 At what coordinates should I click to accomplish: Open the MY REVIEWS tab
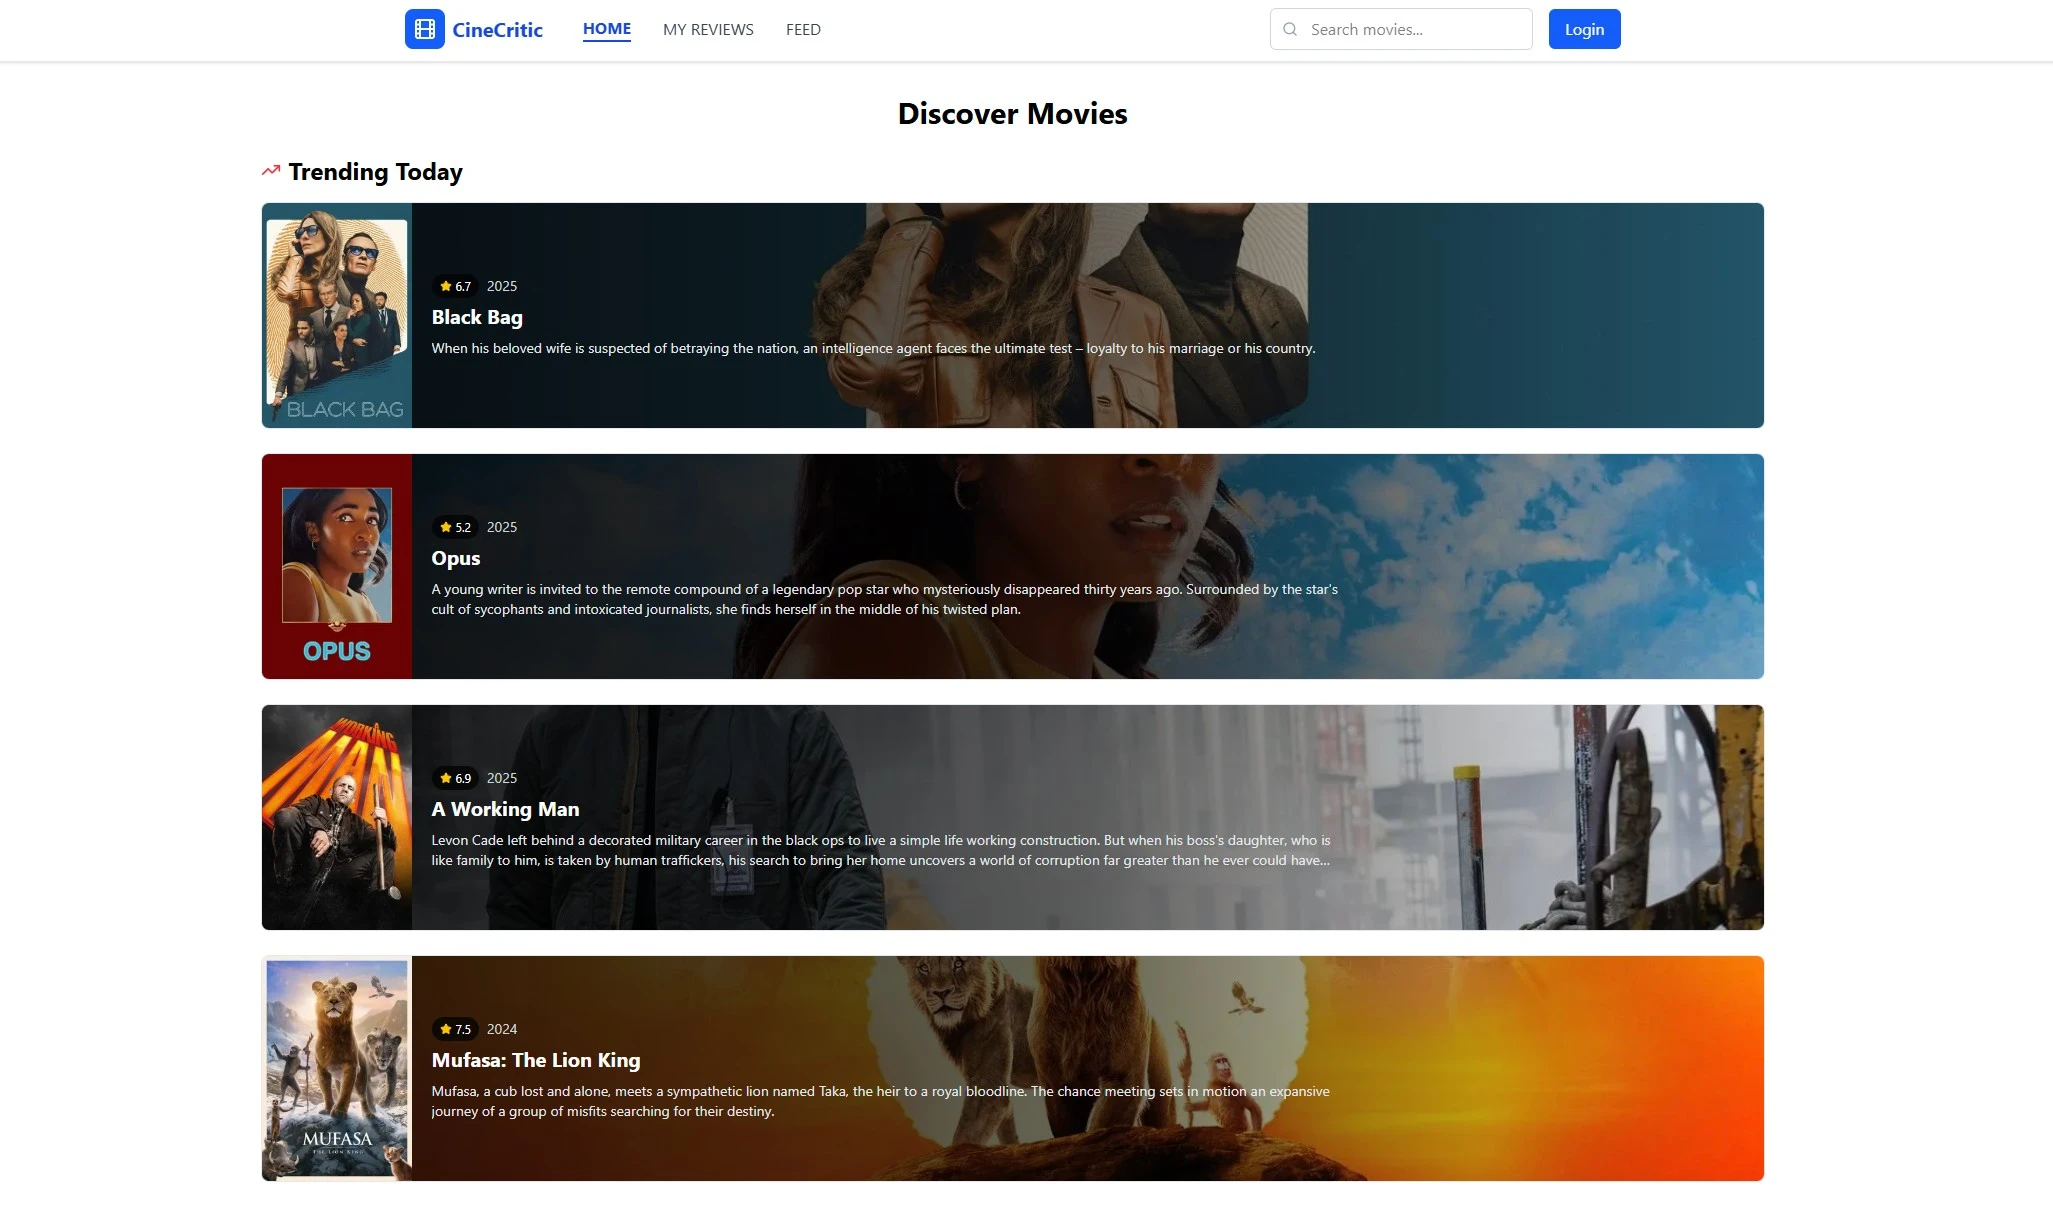(x=708, y=30)
